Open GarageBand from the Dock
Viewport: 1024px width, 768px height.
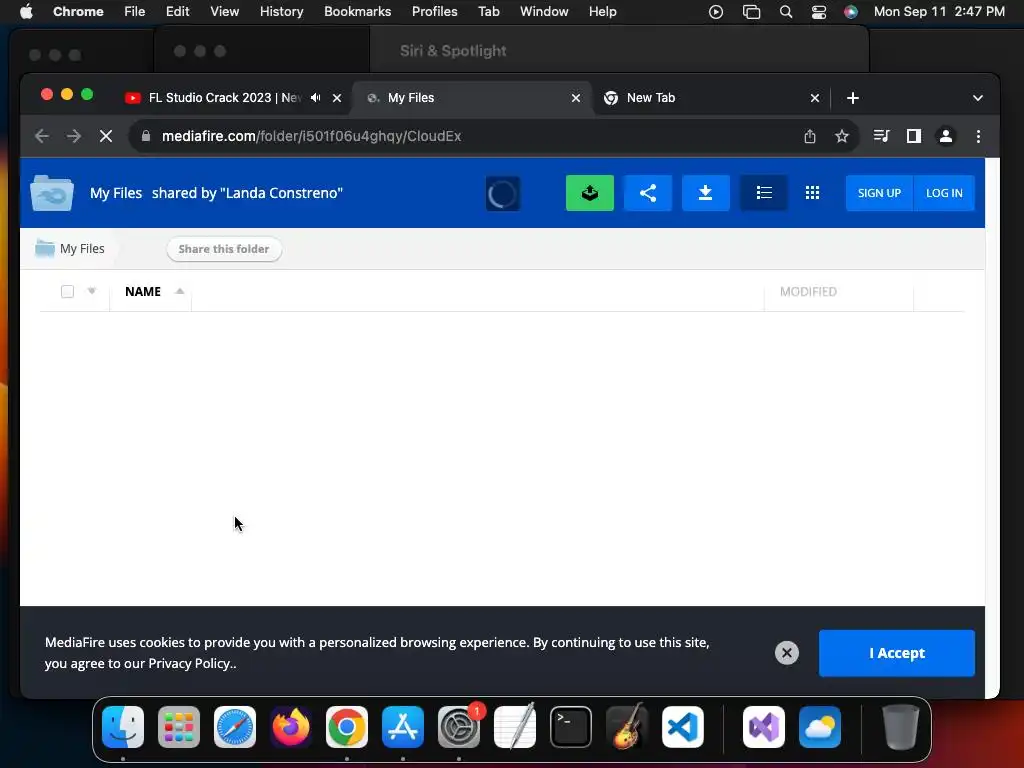(627, 727)
